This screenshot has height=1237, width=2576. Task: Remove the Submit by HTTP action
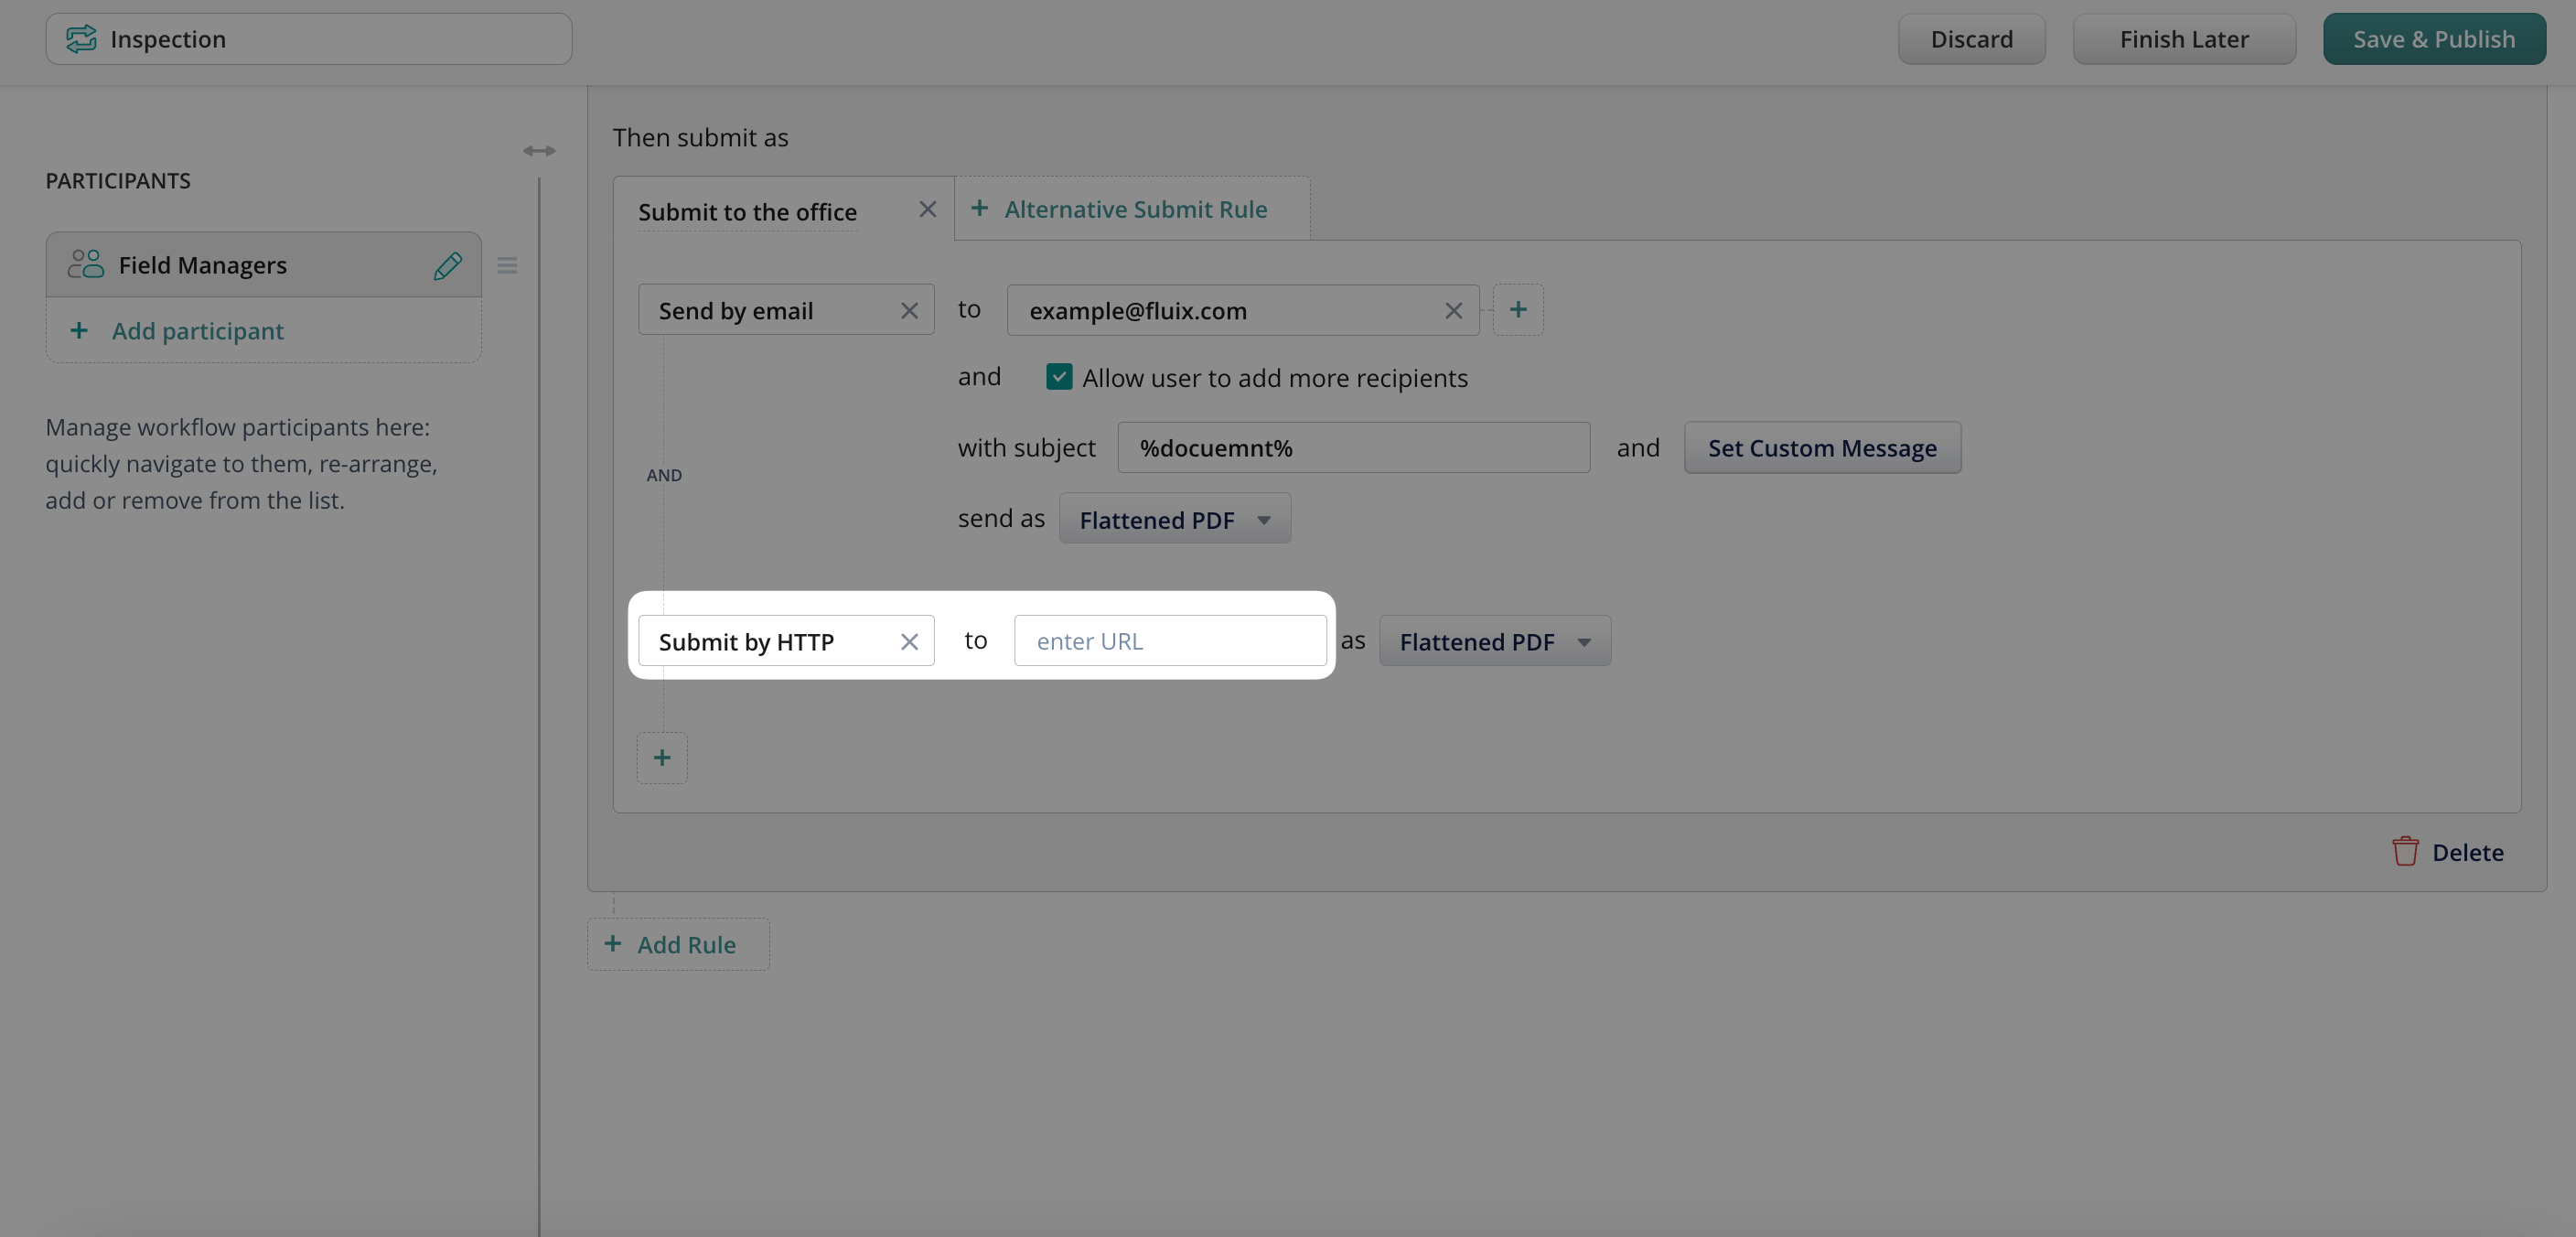908,641
